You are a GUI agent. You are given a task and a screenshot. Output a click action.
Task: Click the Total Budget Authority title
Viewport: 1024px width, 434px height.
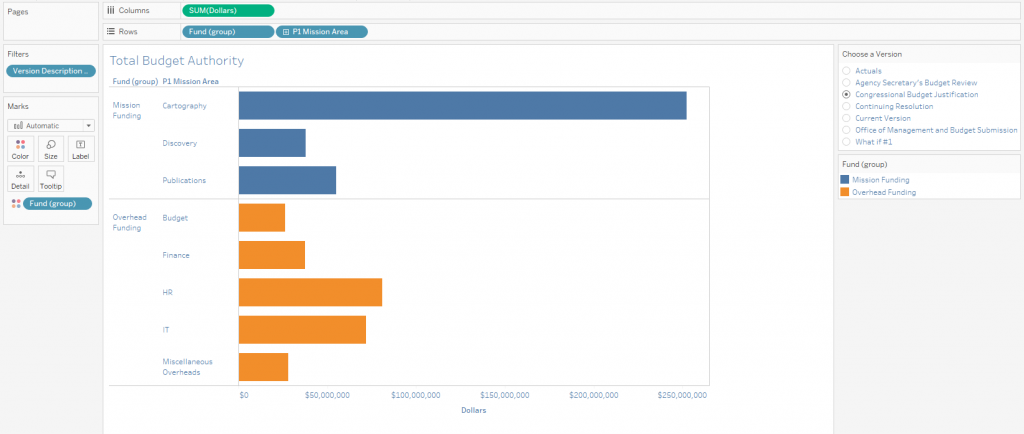[x=176, y=61]
